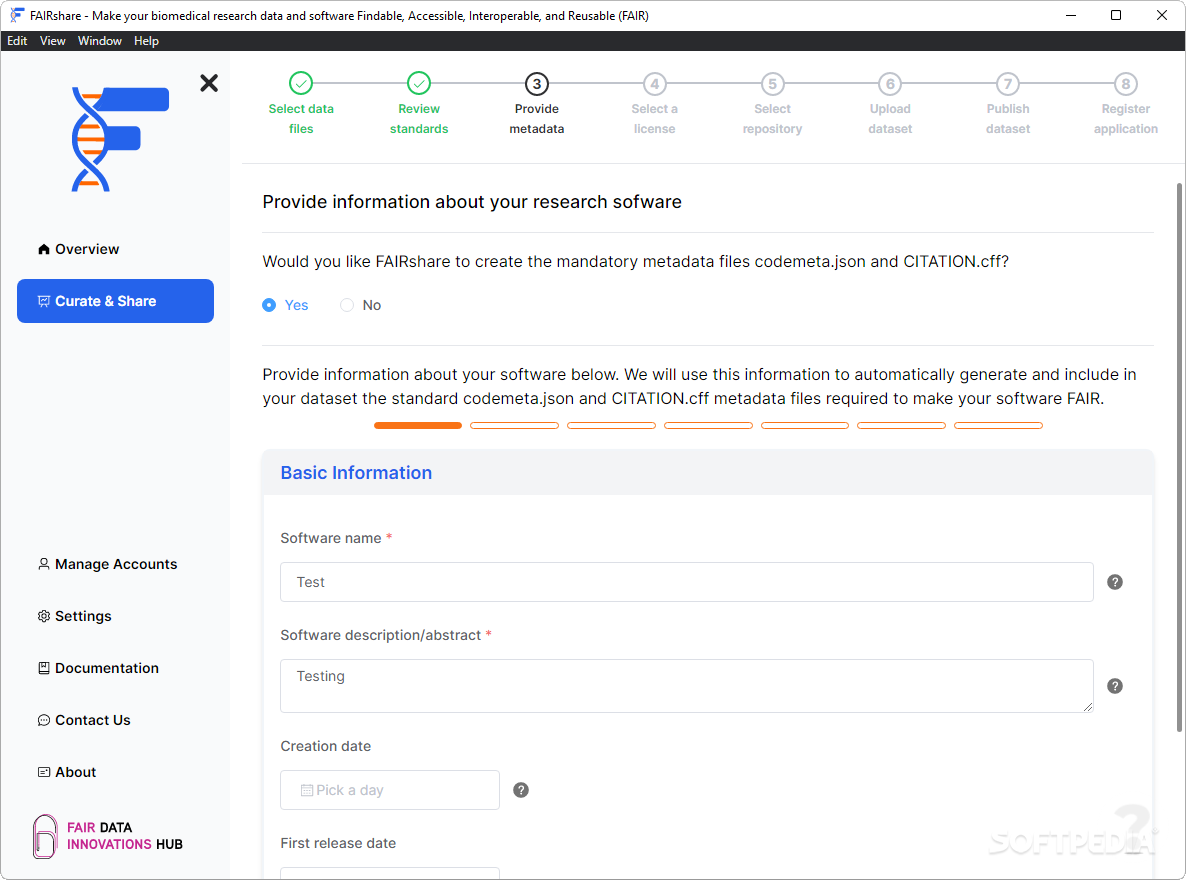Click the step 3 circle
The image size is (1186, 880).
(537, 83)
